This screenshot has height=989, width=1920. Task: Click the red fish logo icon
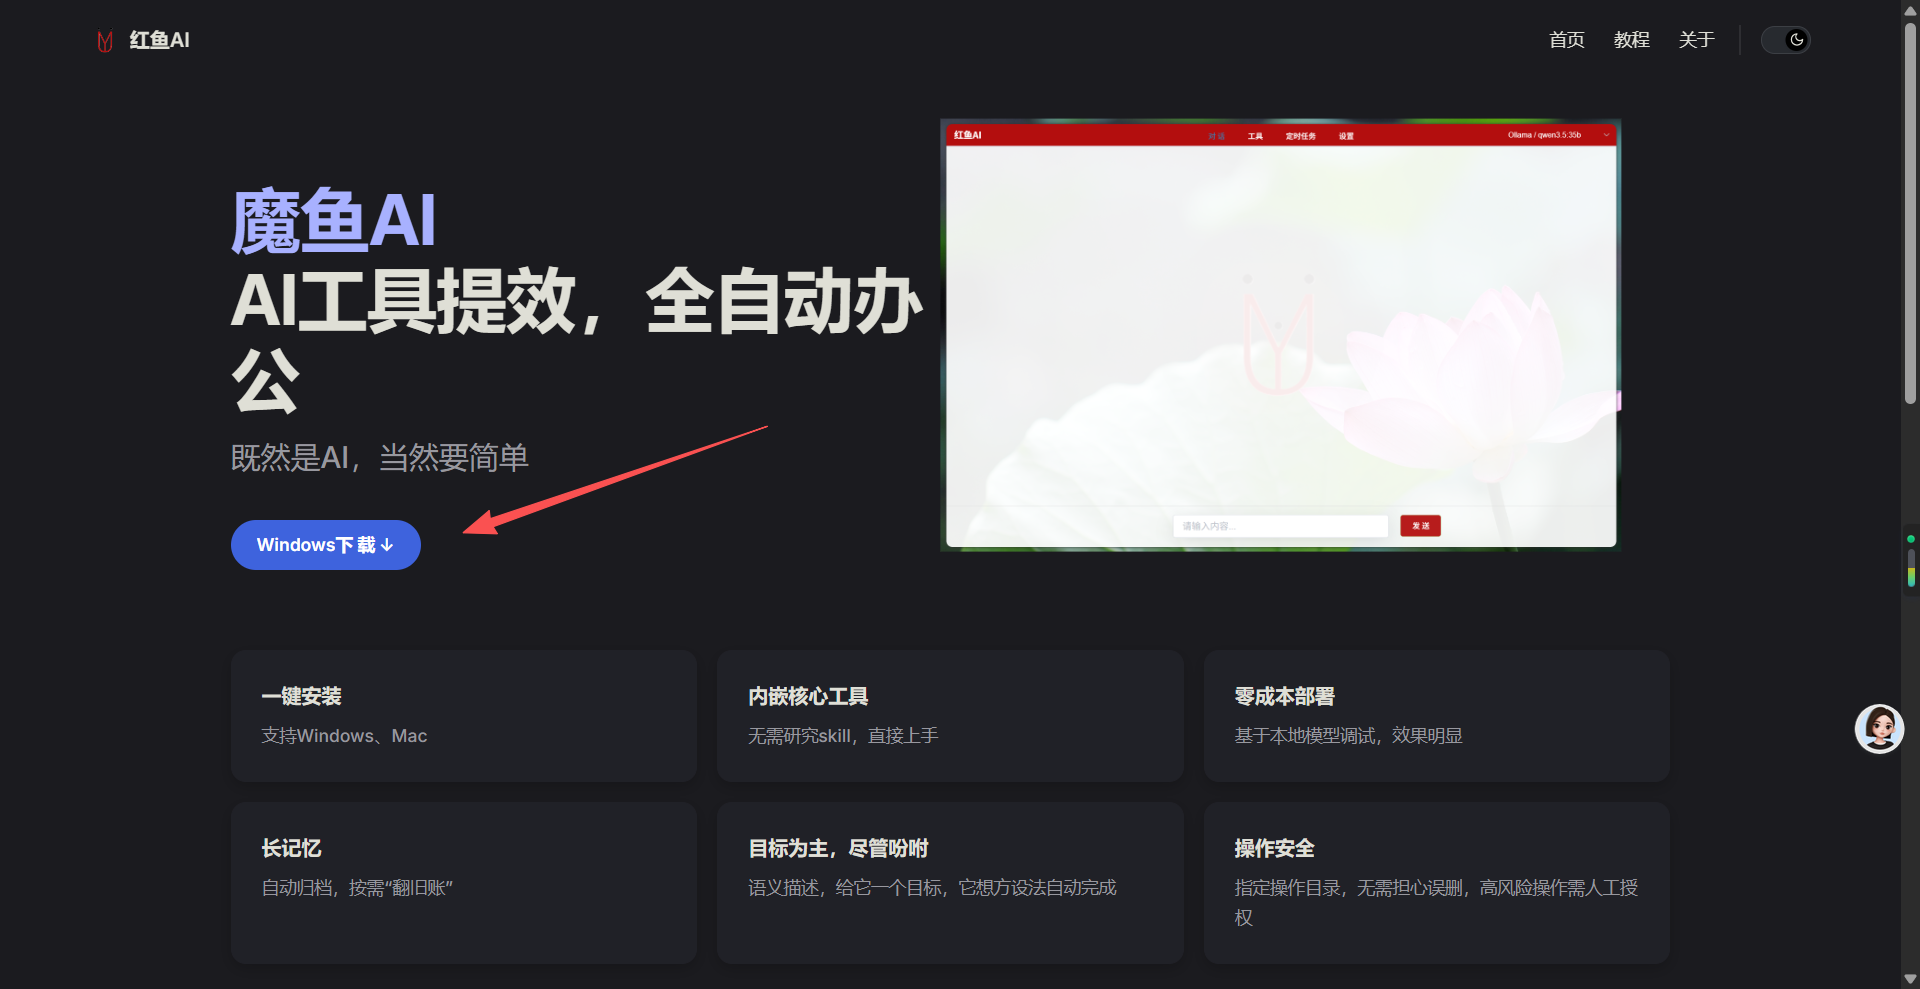click(104, 41)
